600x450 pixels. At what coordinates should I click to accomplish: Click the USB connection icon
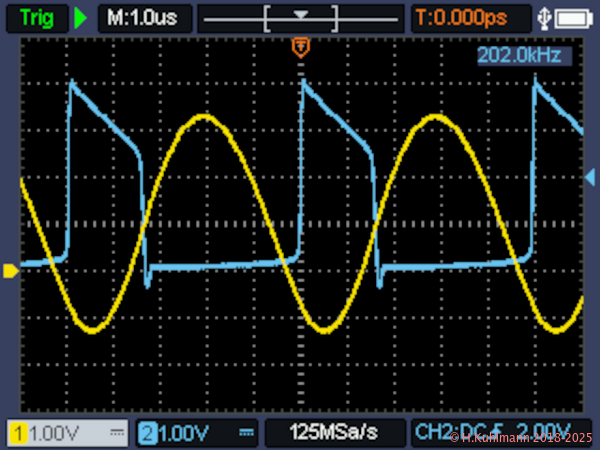click(x=544, y=18)
